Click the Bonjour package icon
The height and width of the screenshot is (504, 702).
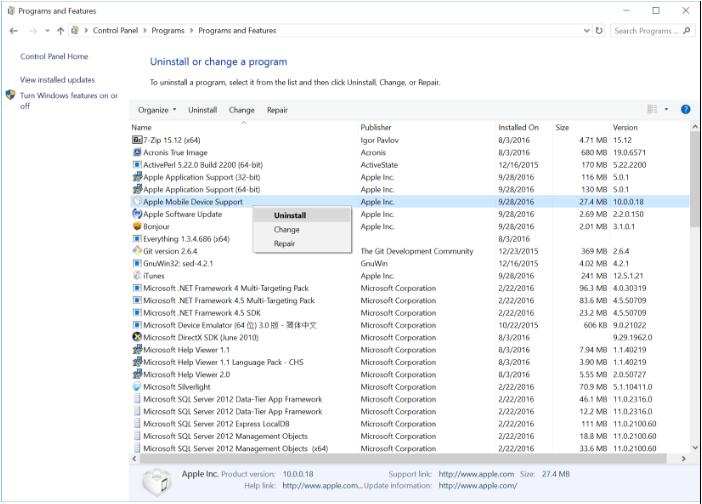(x=137, y=226)
